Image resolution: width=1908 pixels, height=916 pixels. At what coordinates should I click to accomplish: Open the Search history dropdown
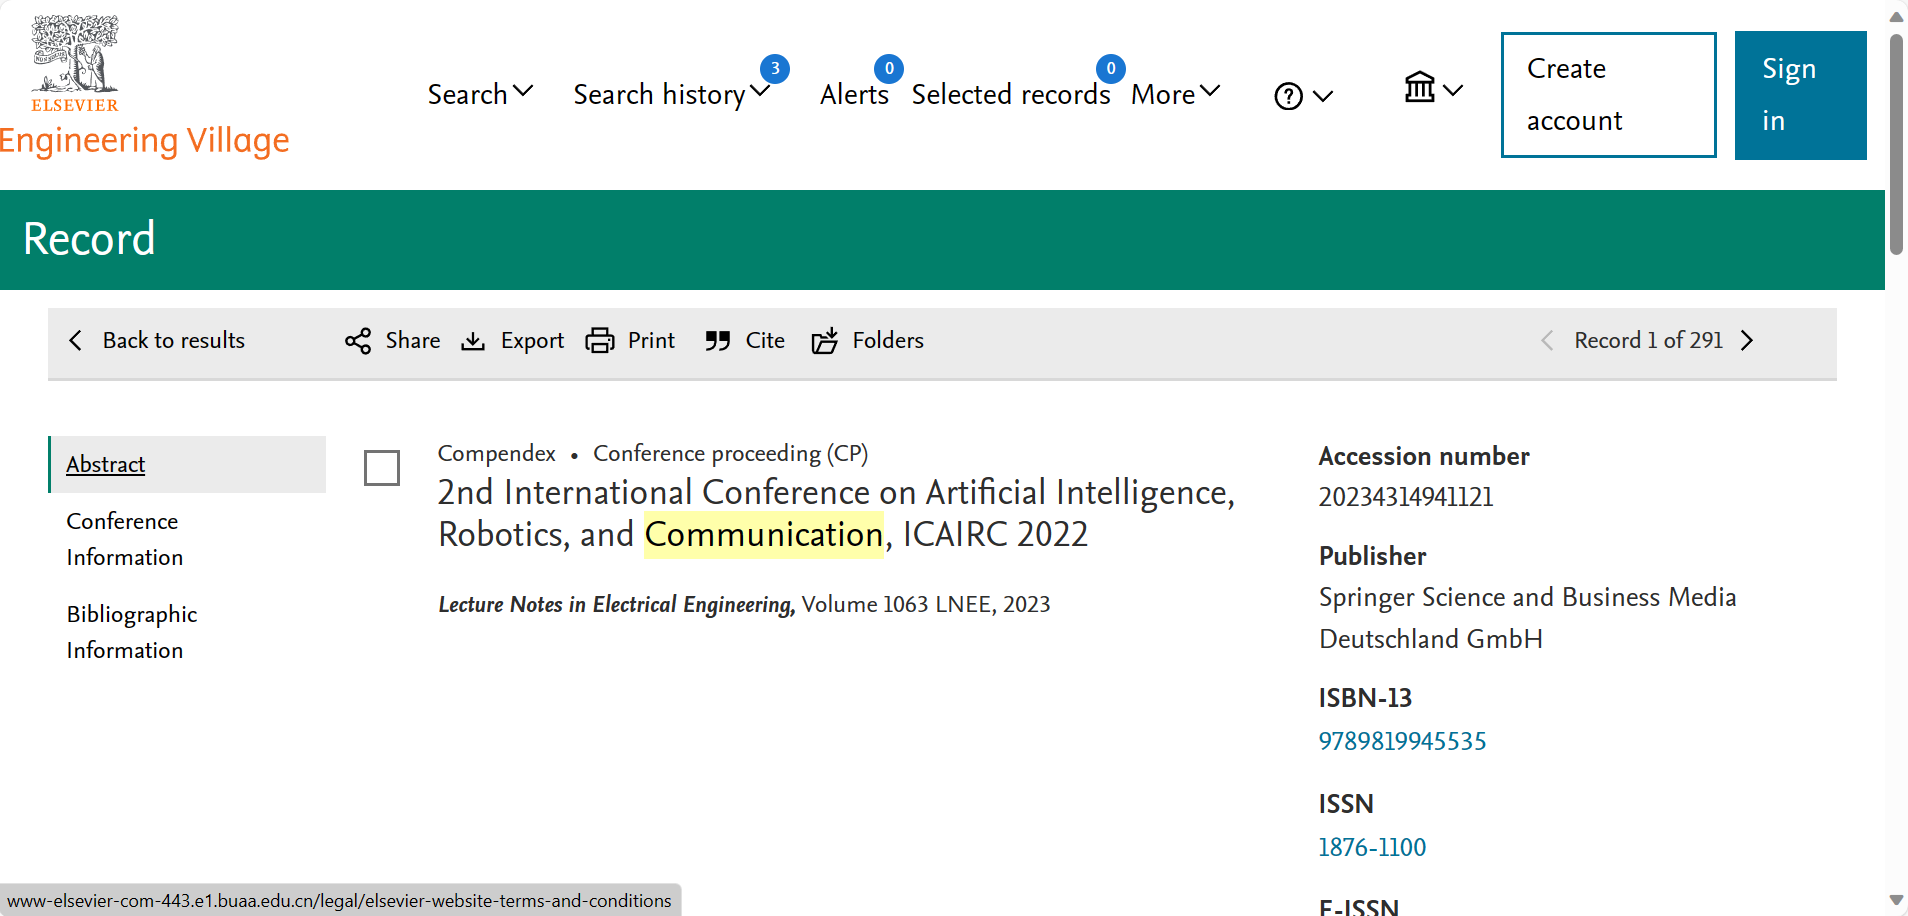[672, 94]
